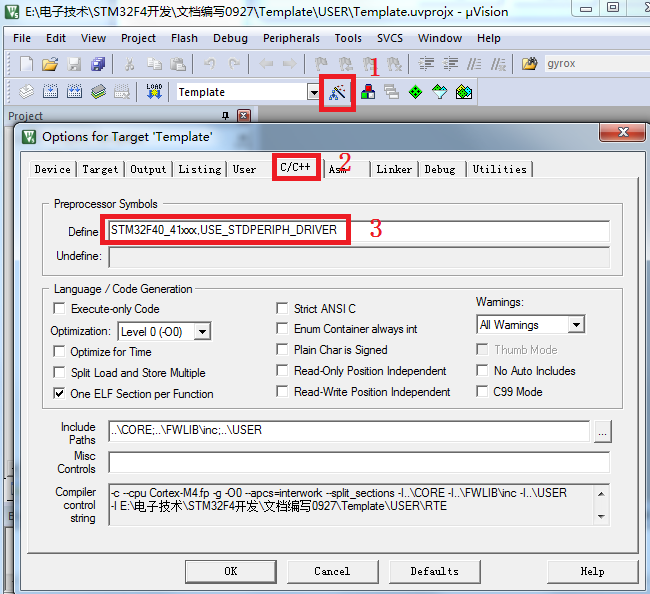Image resolution: width=650 pixels, height=594 pixels.
Task: Switch to the Linker tab
Action: tap(394, 170)
